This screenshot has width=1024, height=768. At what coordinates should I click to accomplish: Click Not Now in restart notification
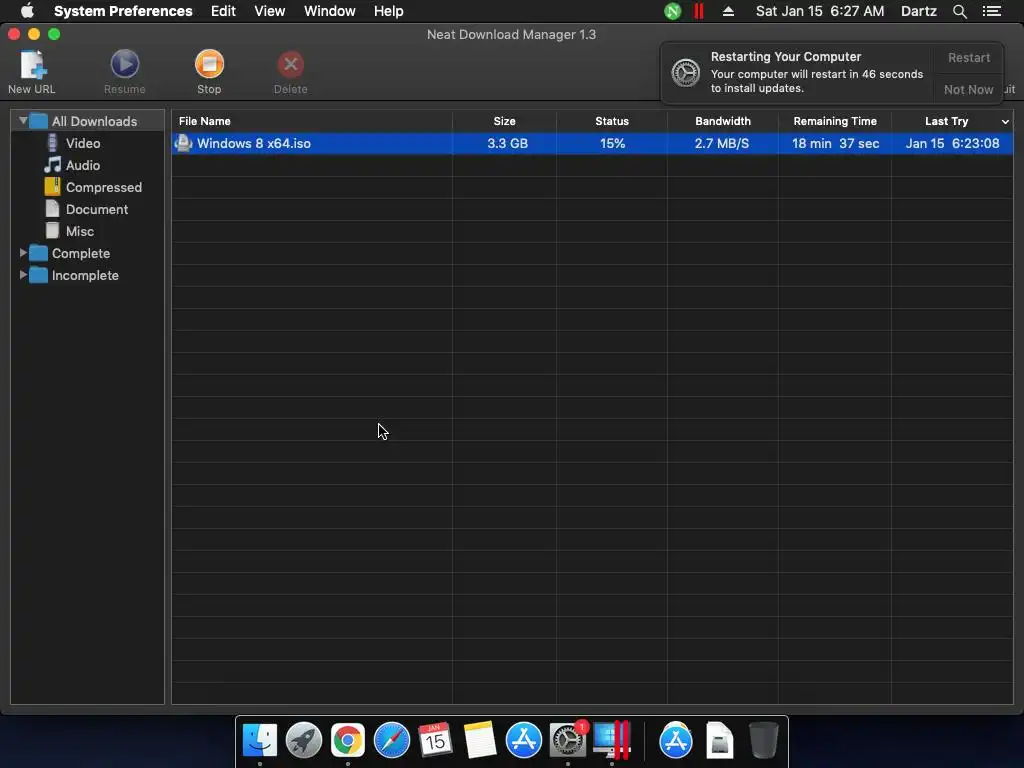[968, 89]
